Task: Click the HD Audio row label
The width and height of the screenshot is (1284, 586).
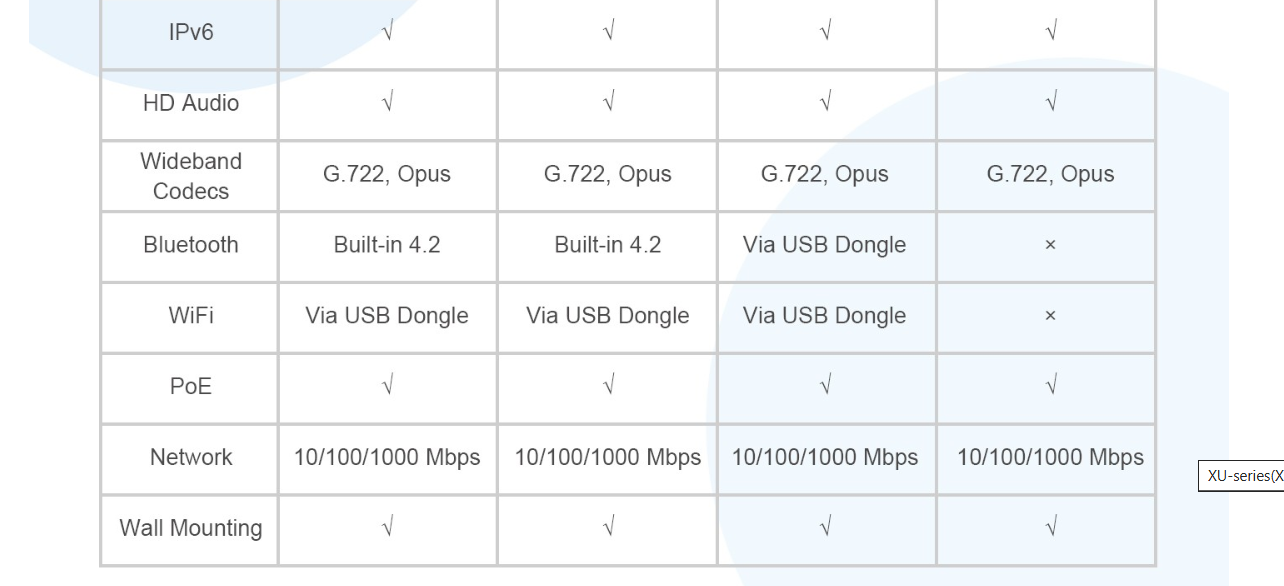Action: [x=190, y=103]
